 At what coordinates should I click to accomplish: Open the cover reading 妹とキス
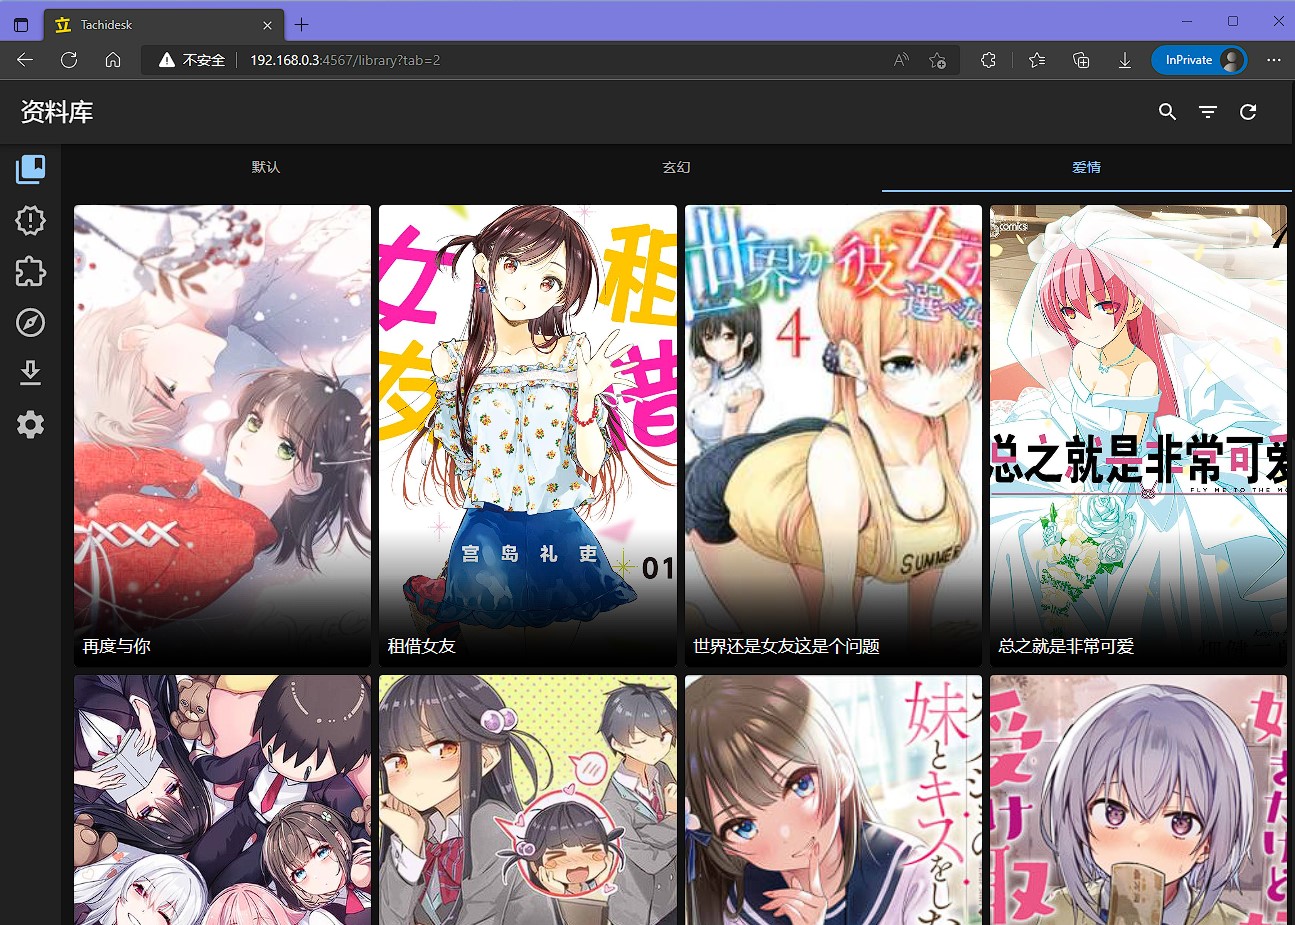833,800
